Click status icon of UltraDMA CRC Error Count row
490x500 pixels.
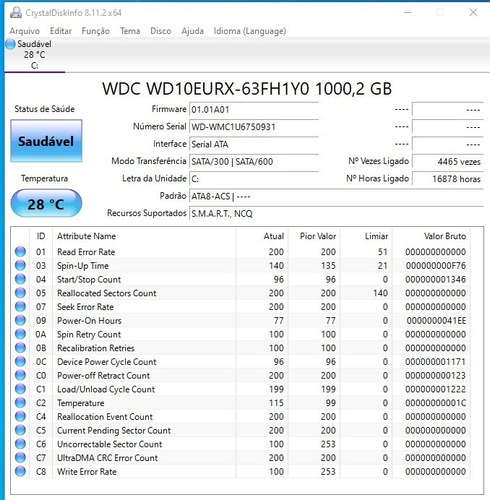20,458
